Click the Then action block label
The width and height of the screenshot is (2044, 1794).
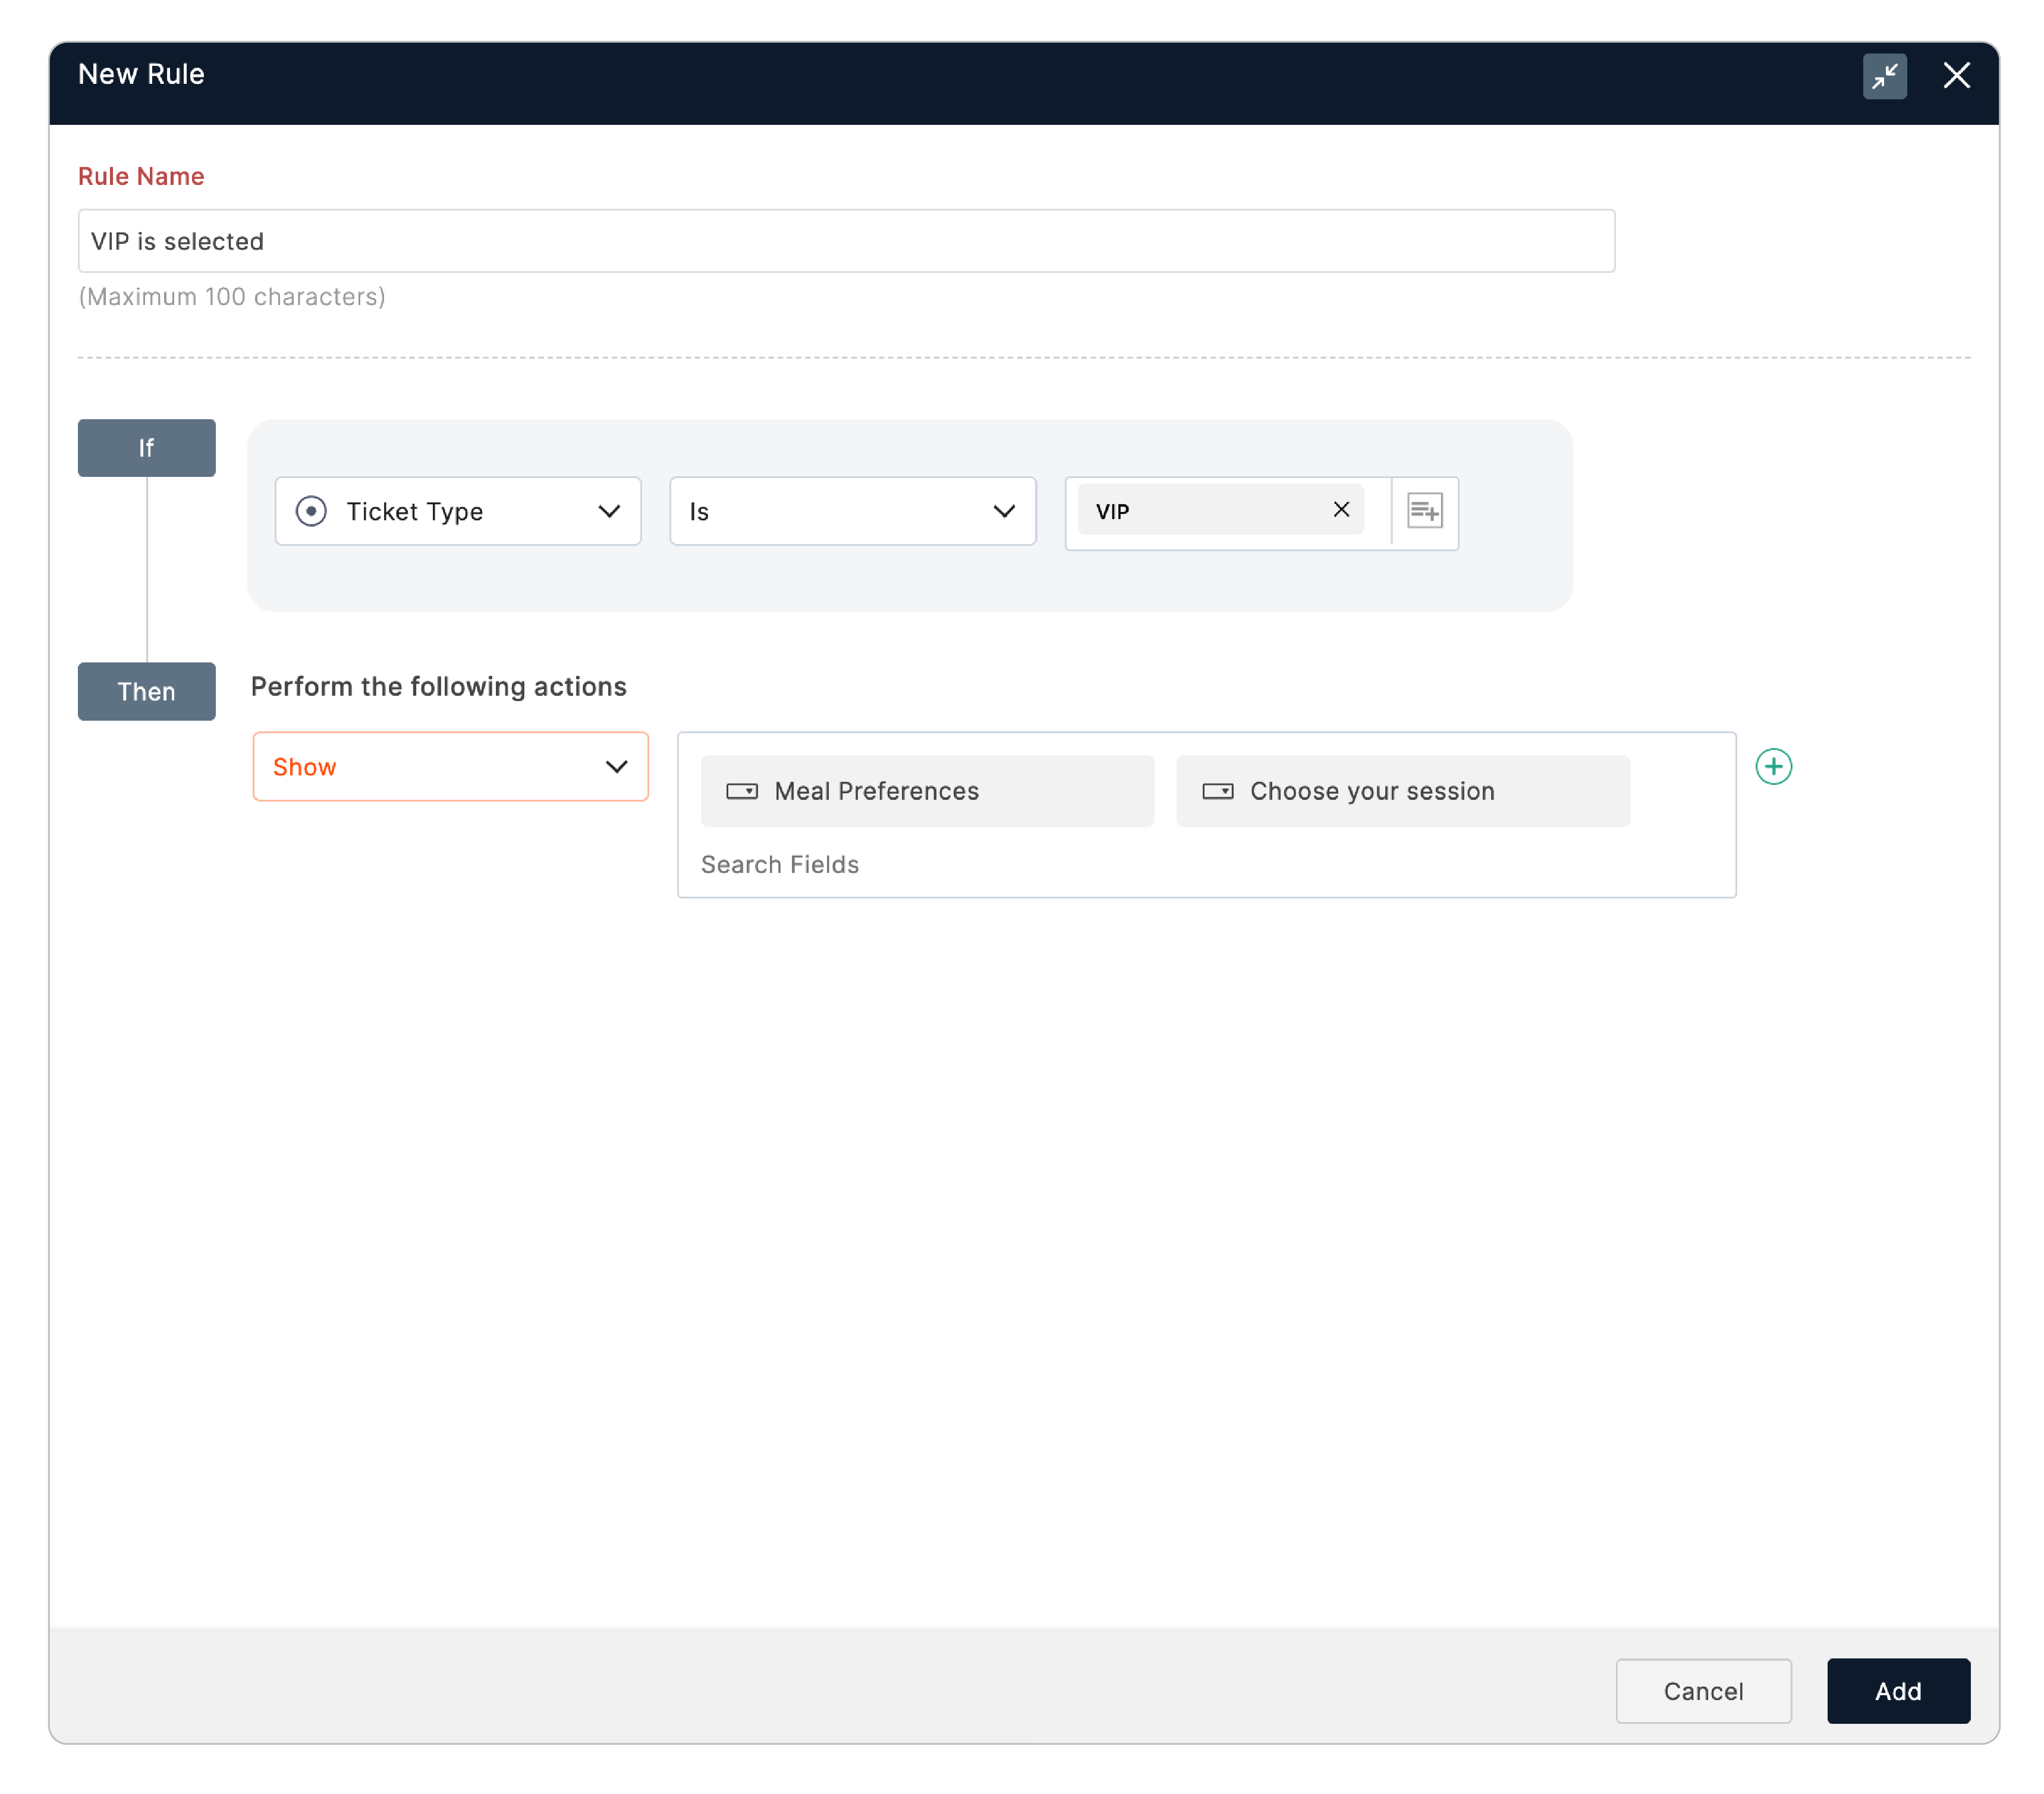point(146,691)
